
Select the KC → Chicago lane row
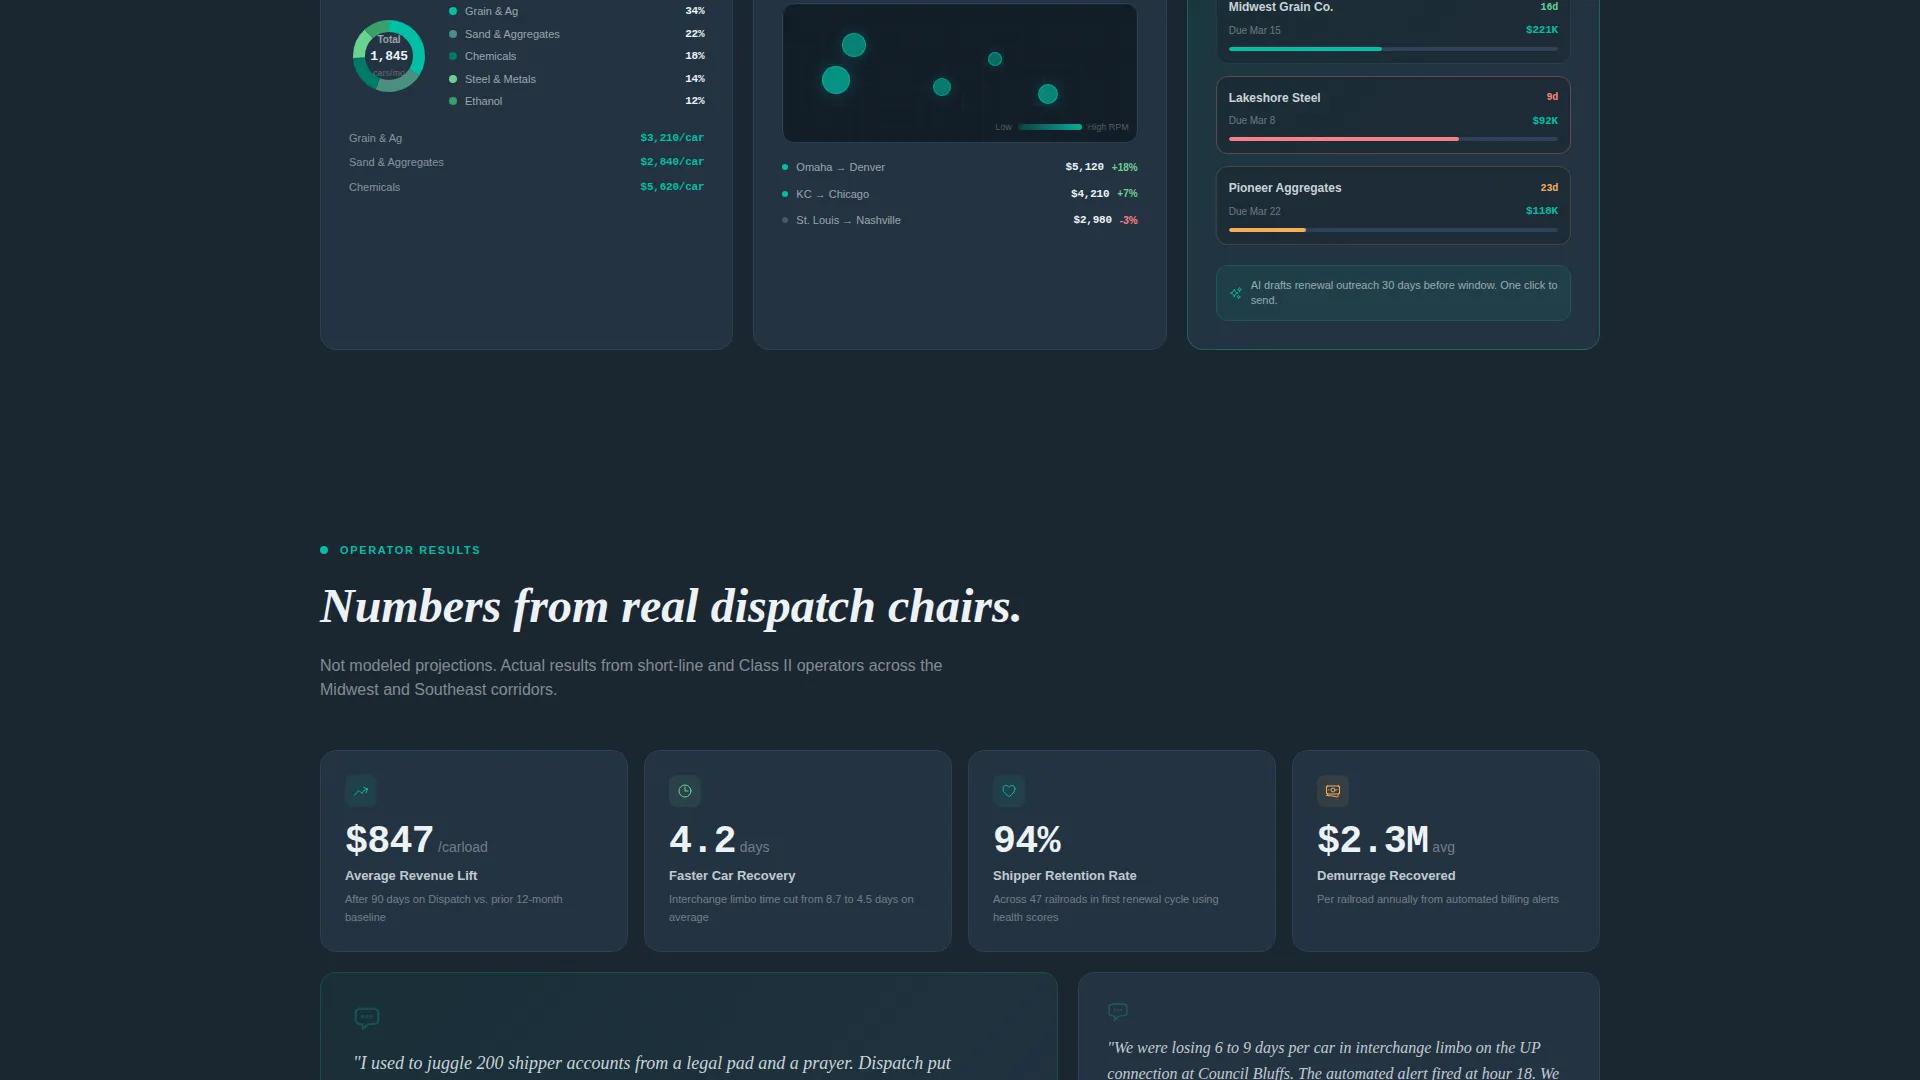[960, 194]
